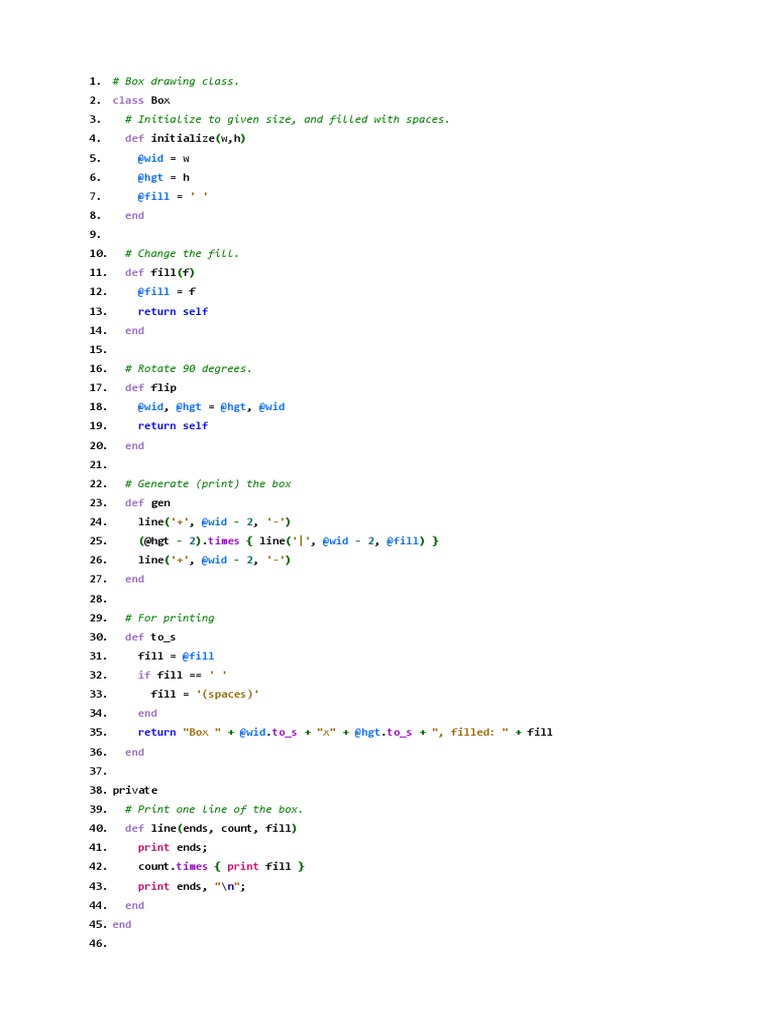This screenshot has width=768, height=1024.
Task: Click the comment '# Generate (print) the box'
Action: (208, 483)
